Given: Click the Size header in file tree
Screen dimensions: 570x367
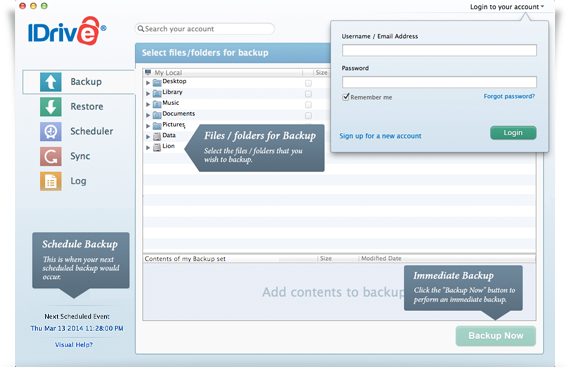Looking at the screenshot, I should [x=321, y=73].
